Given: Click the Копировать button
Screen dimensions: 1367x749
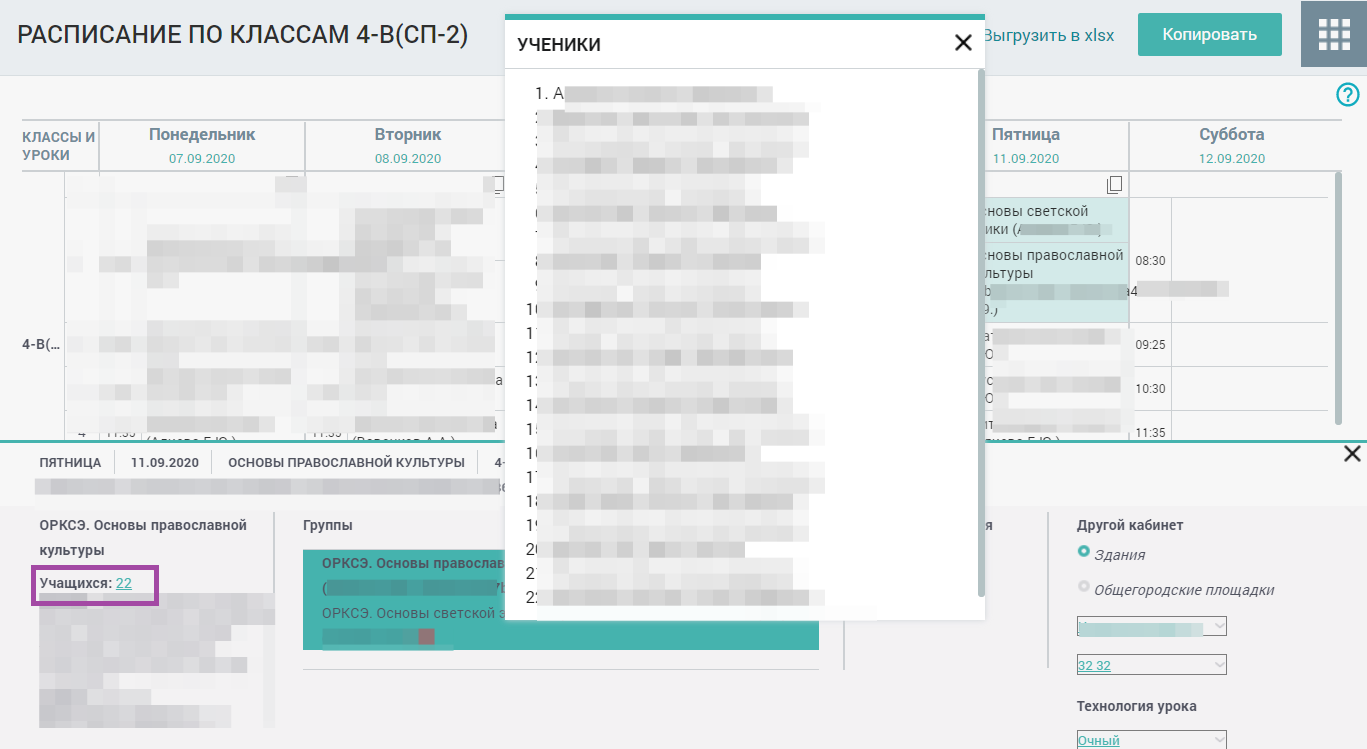Looking at the screenshot, I should 1209,35.
